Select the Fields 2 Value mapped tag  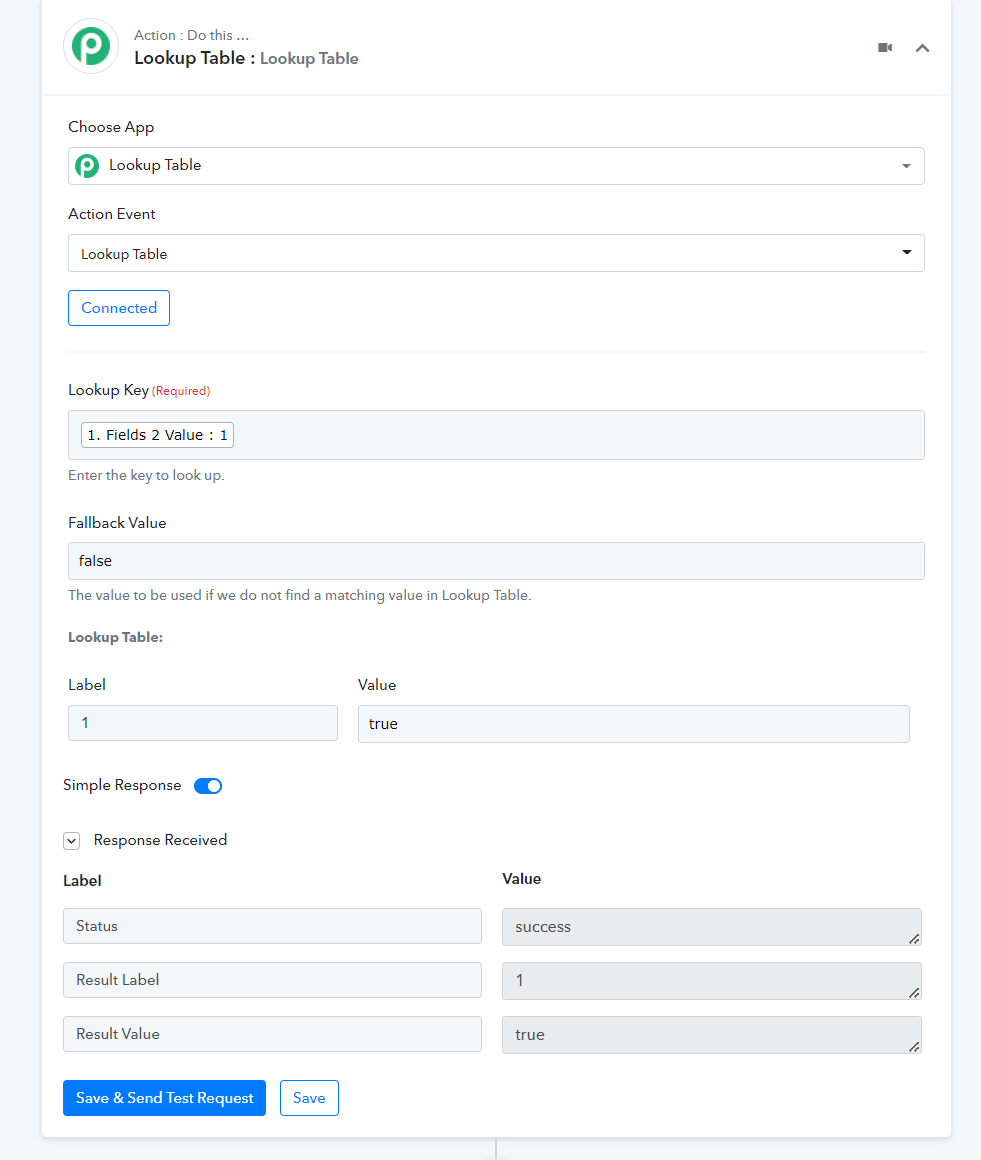tap(157, 435)
